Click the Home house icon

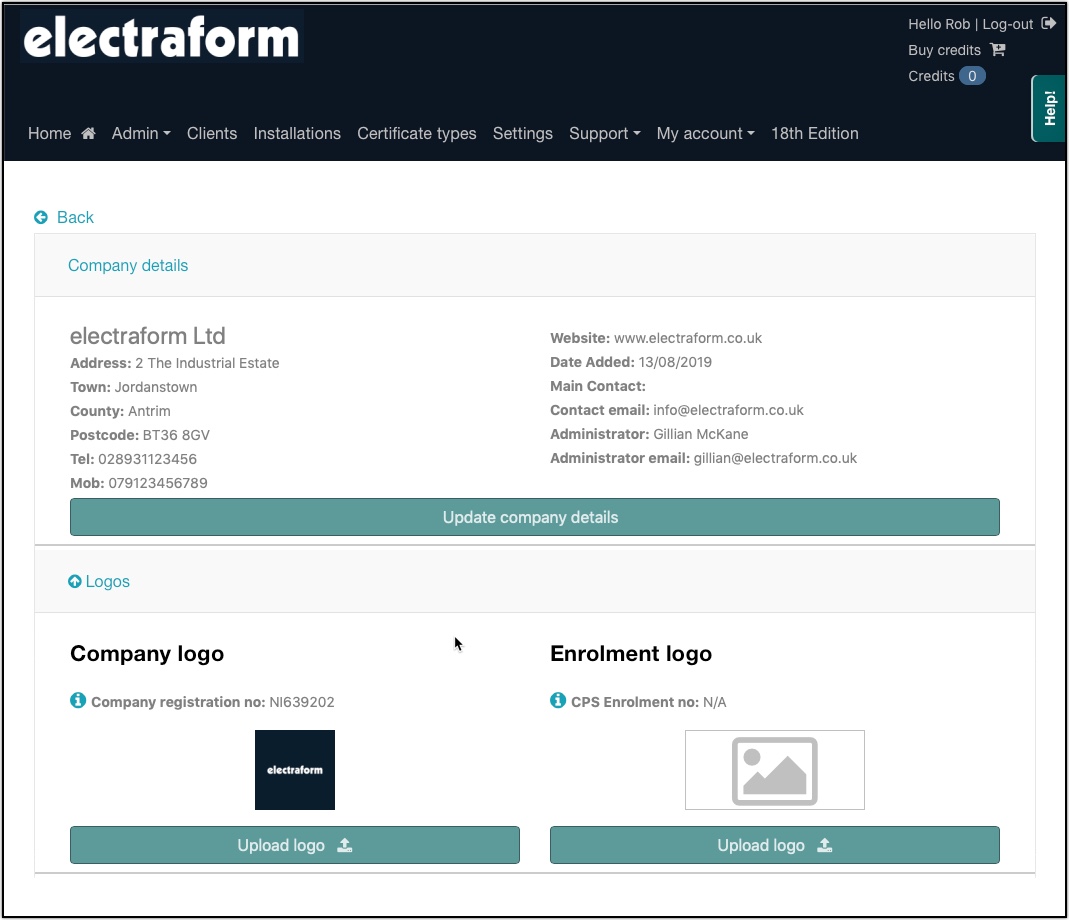pyautogui.click(x=89, y=133)
